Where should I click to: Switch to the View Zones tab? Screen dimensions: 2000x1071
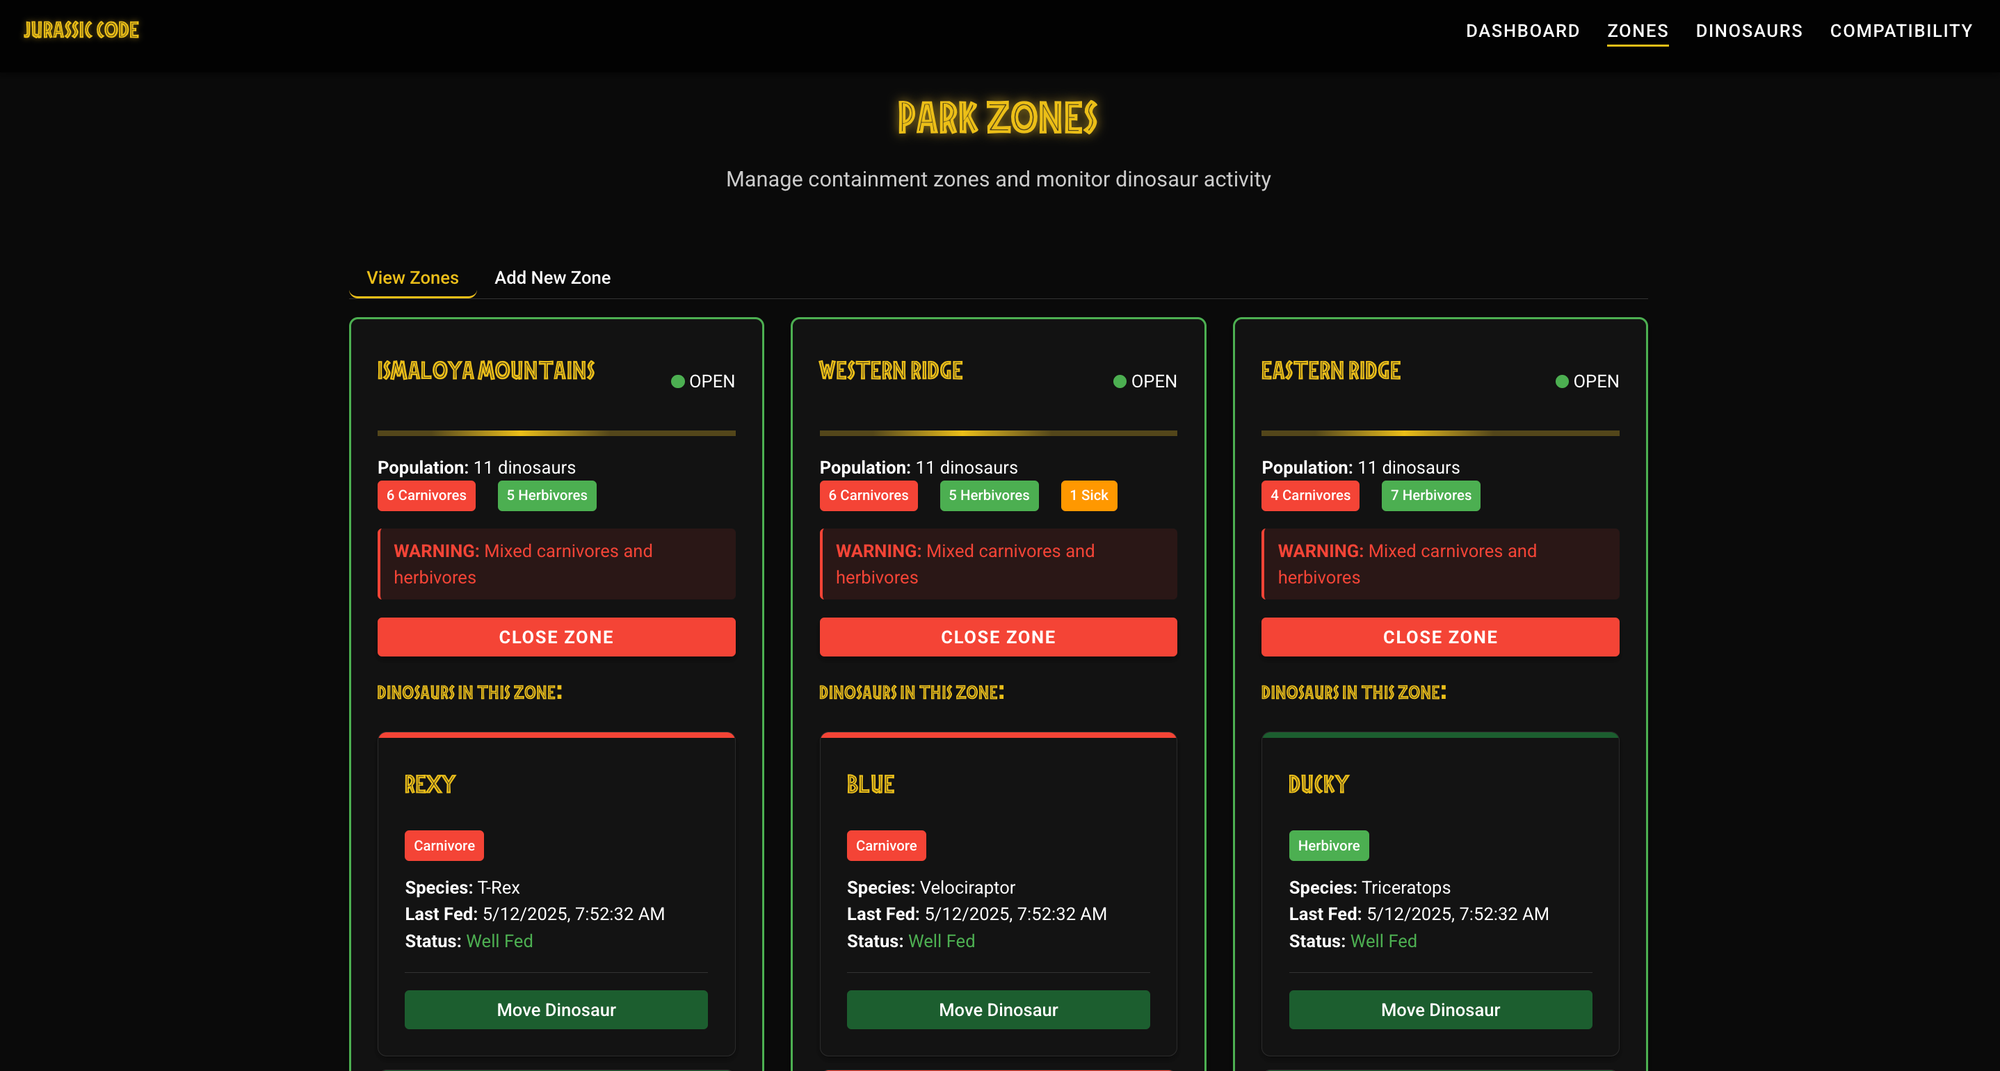tap(413, 278)
